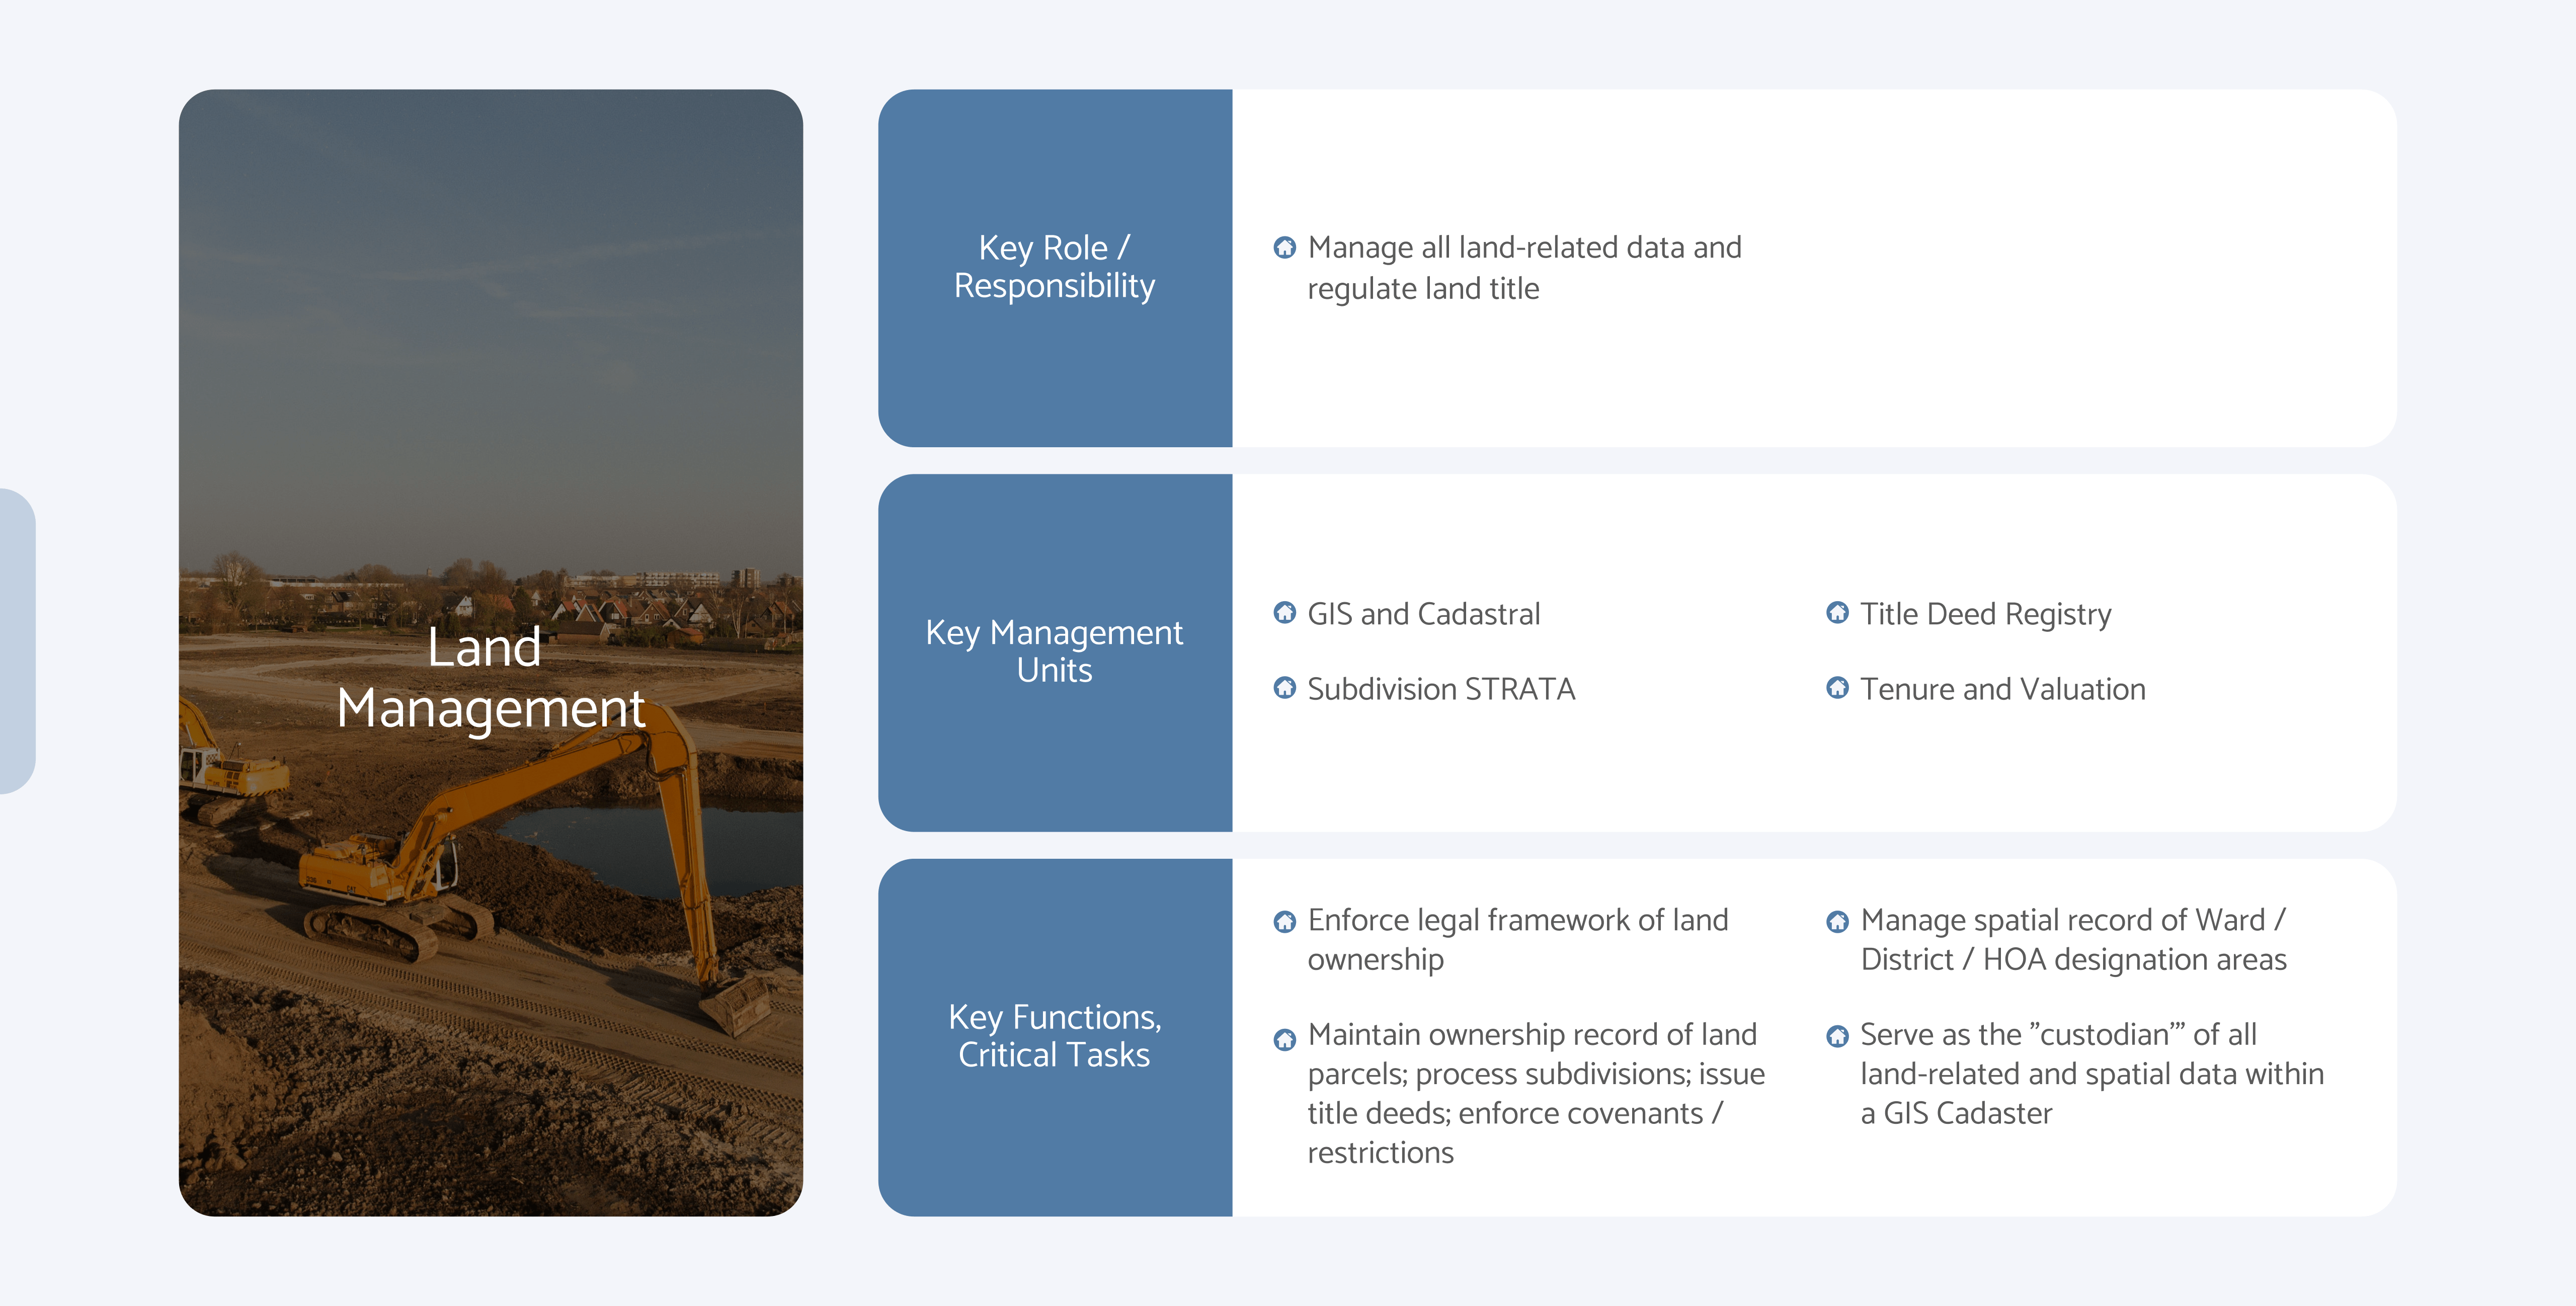Click the bullet icon next to Subdivision STRATA

pos(1284,688)
